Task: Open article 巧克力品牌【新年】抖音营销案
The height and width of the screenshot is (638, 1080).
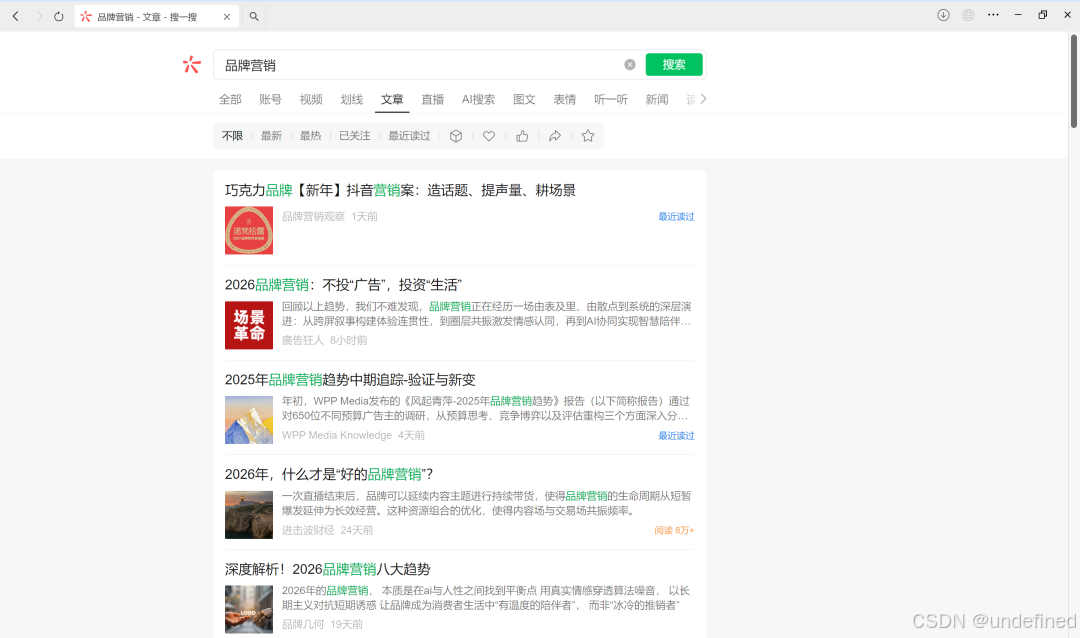Action: point(400,190)
